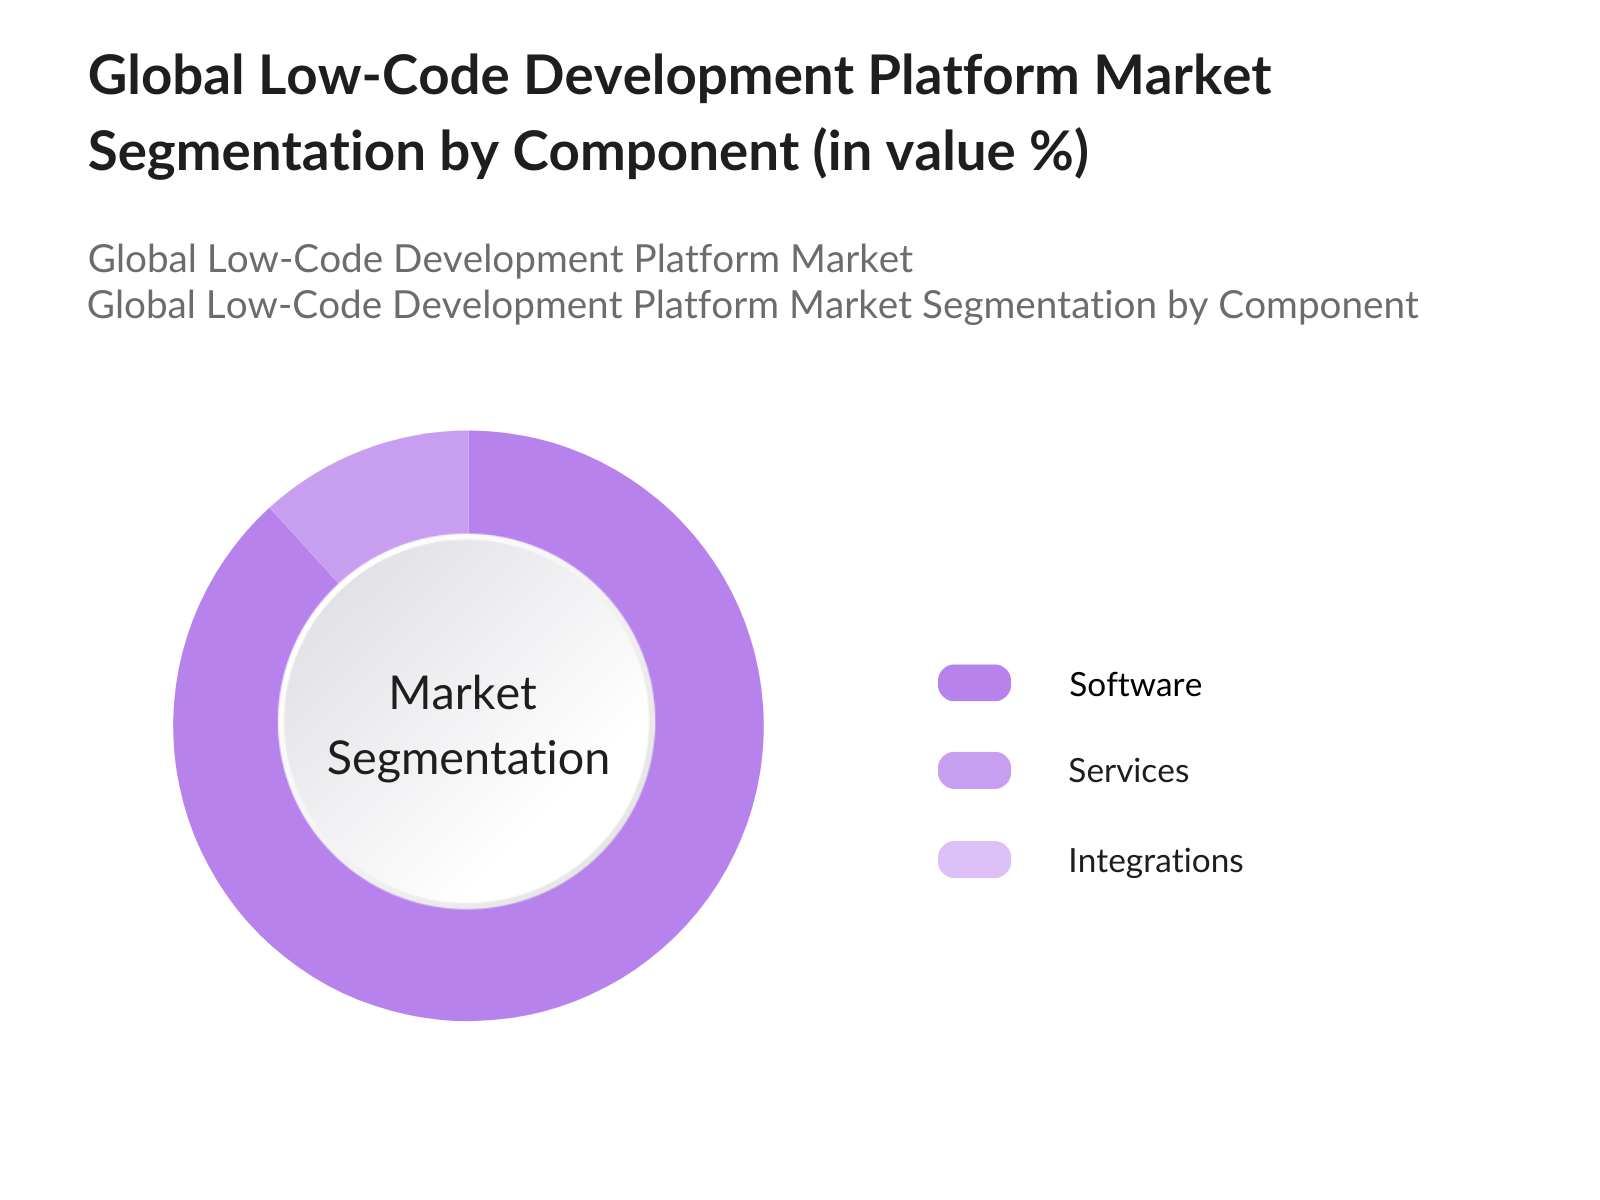The height and width of the screenshot is (1200, 1600).
Task: Click the Services legend color swatch
Action: [x=974, y=770]
